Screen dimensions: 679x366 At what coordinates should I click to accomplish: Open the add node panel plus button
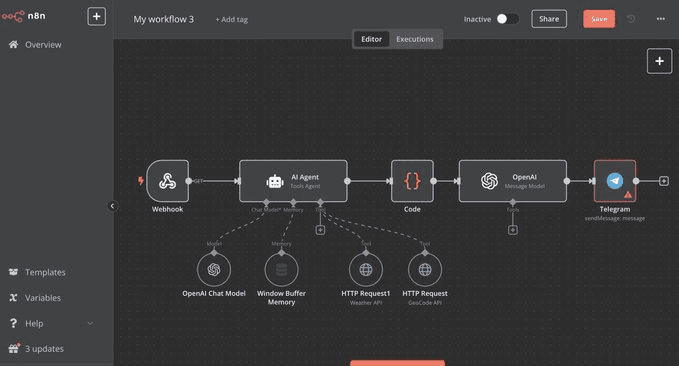(660, 61)
